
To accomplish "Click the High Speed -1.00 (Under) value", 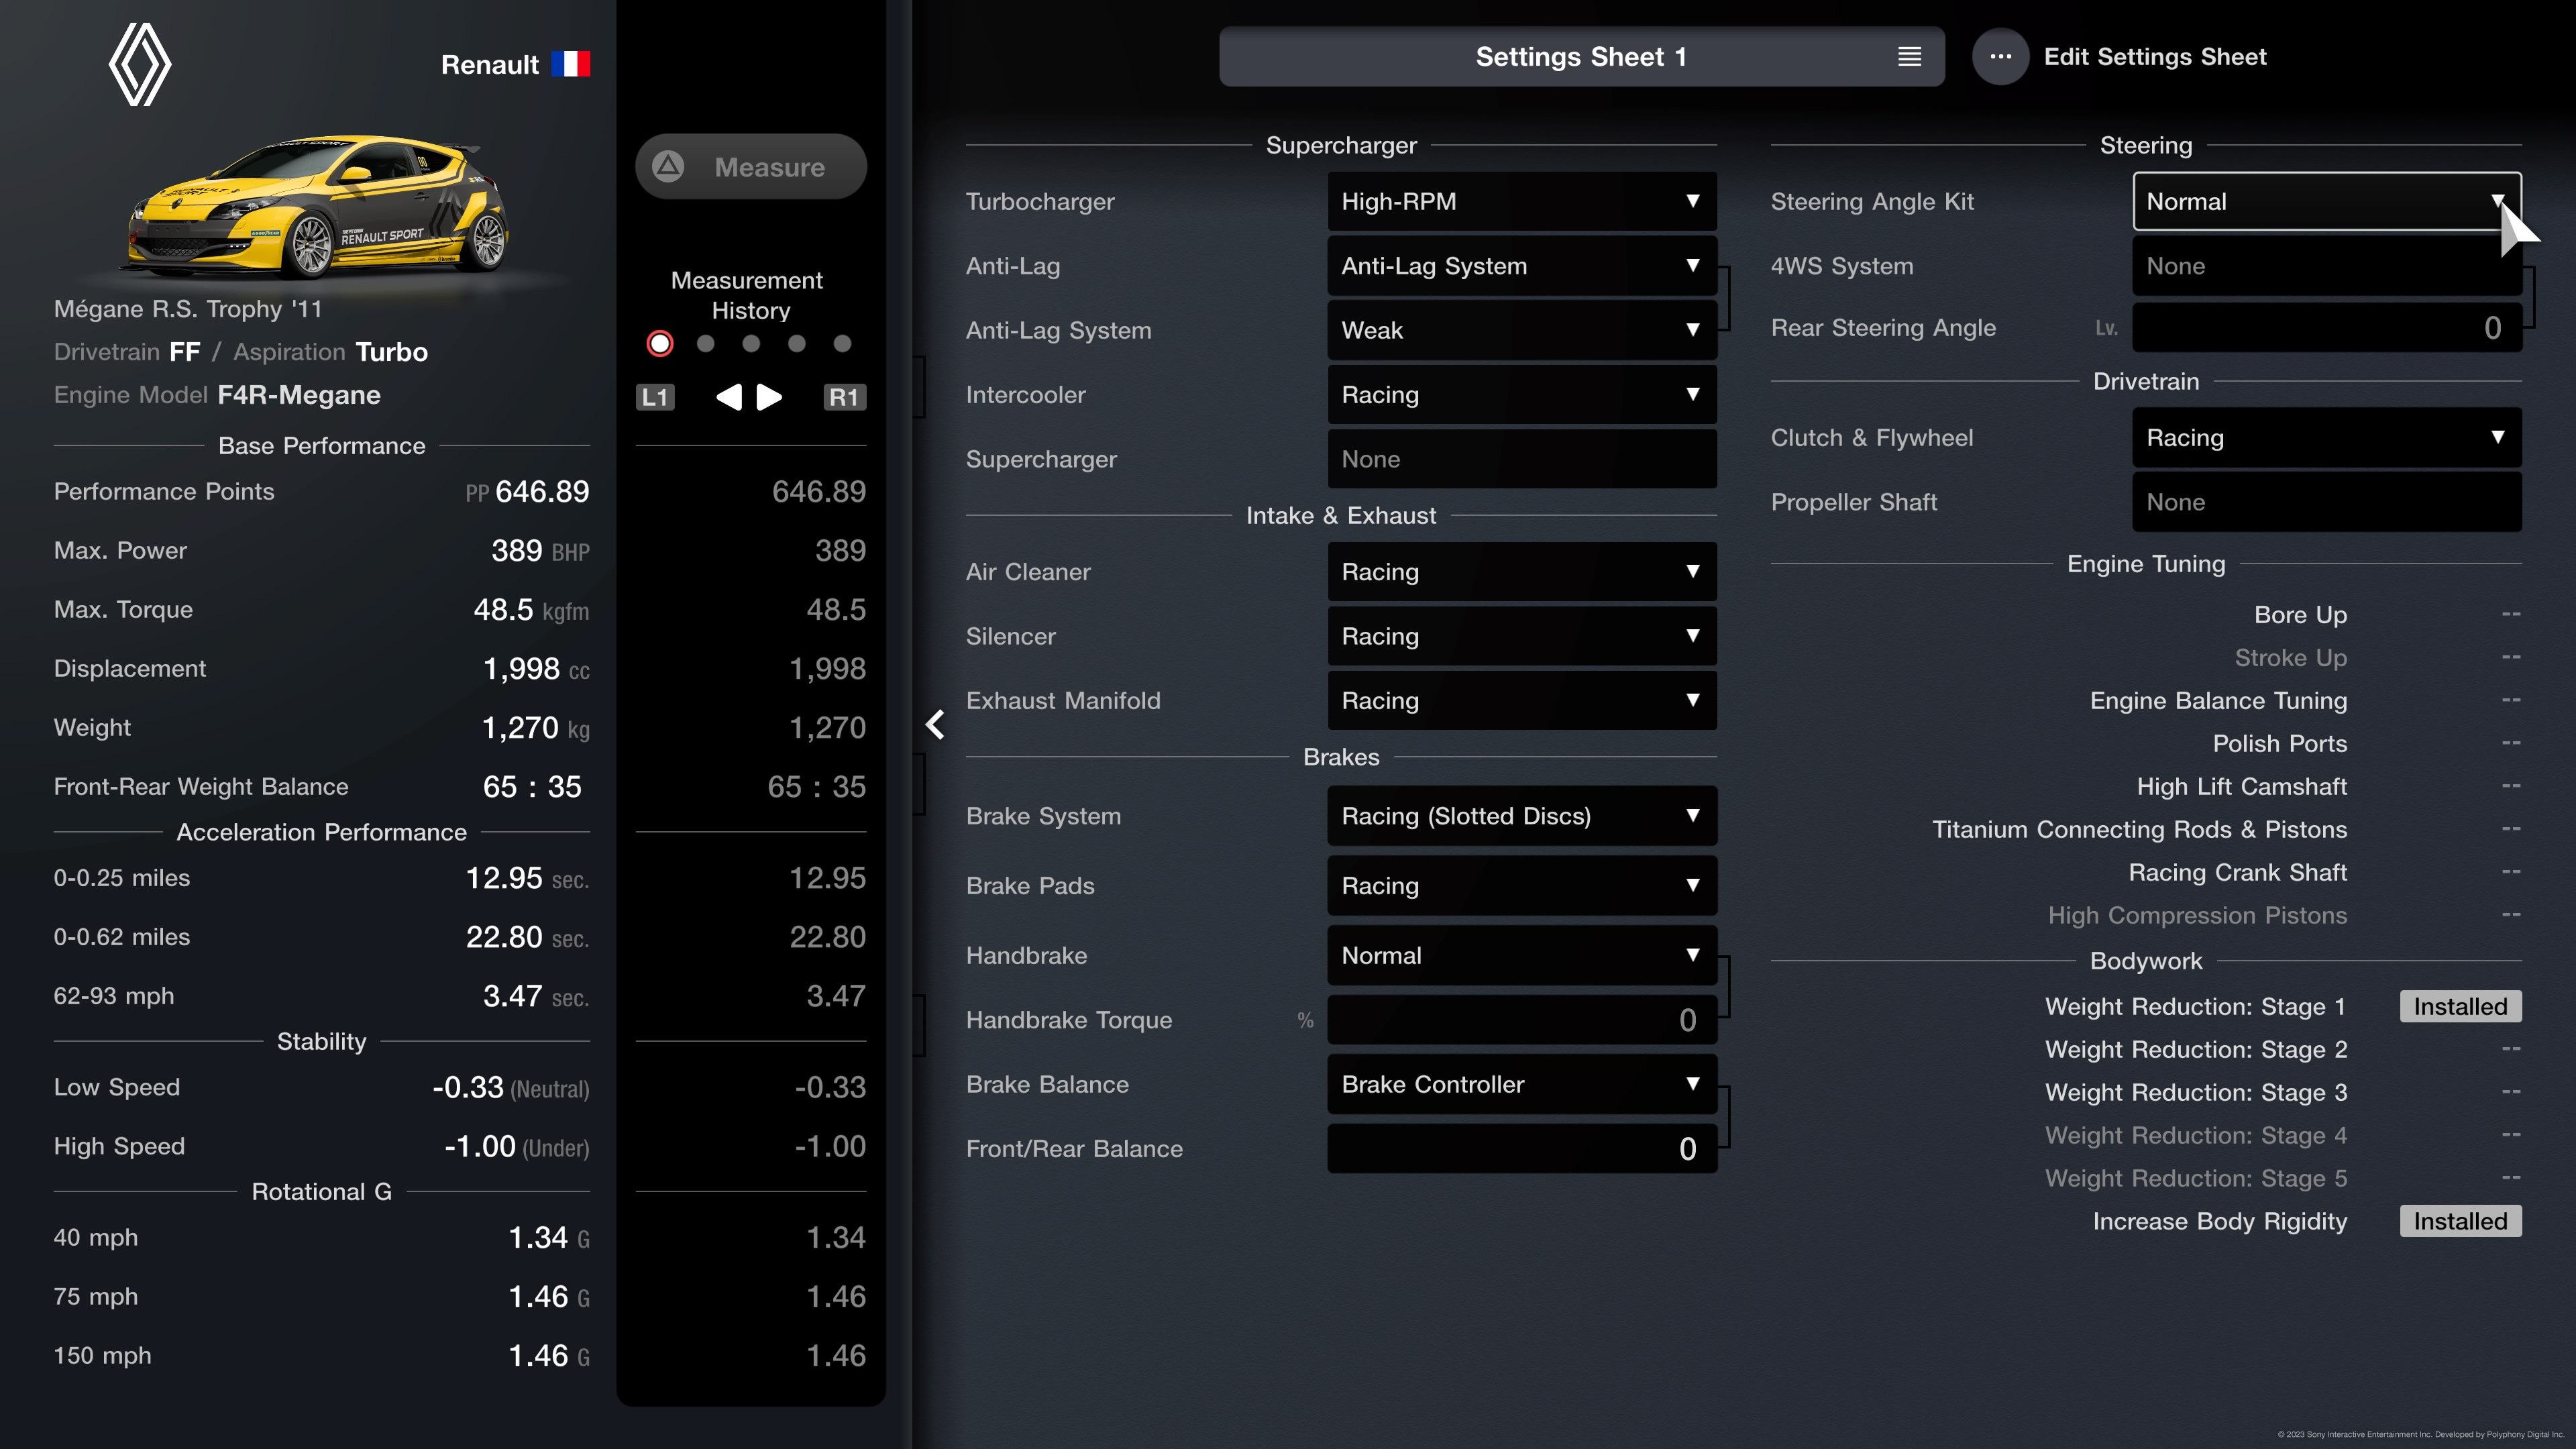I will (517, 1147).
